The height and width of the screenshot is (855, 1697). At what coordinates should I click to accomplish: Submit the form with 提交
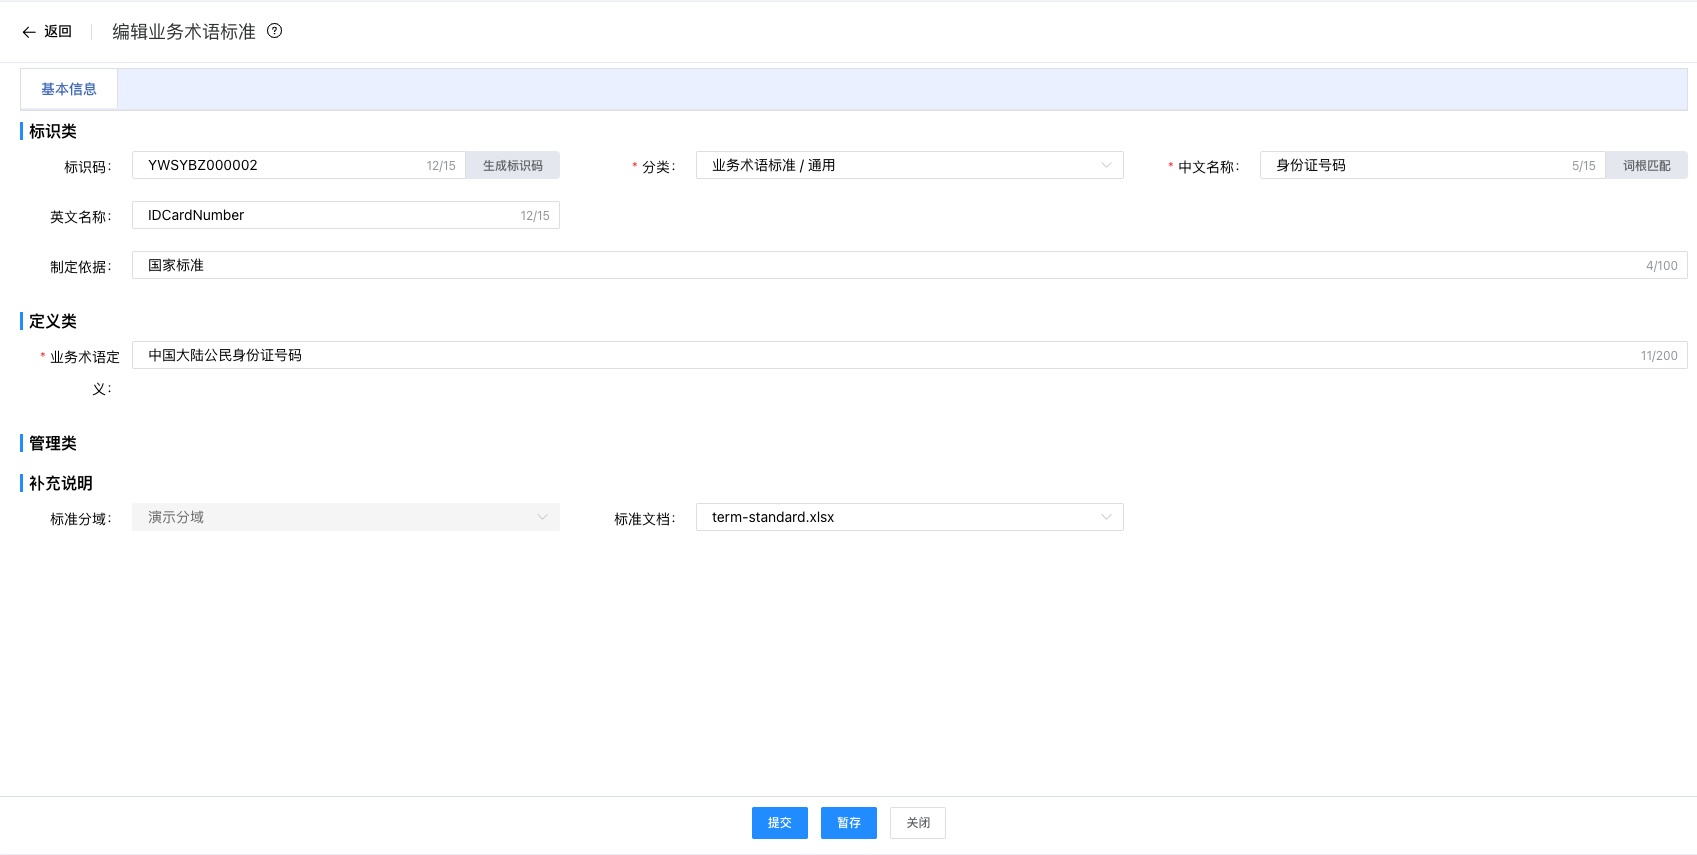[x=779, y=823]
